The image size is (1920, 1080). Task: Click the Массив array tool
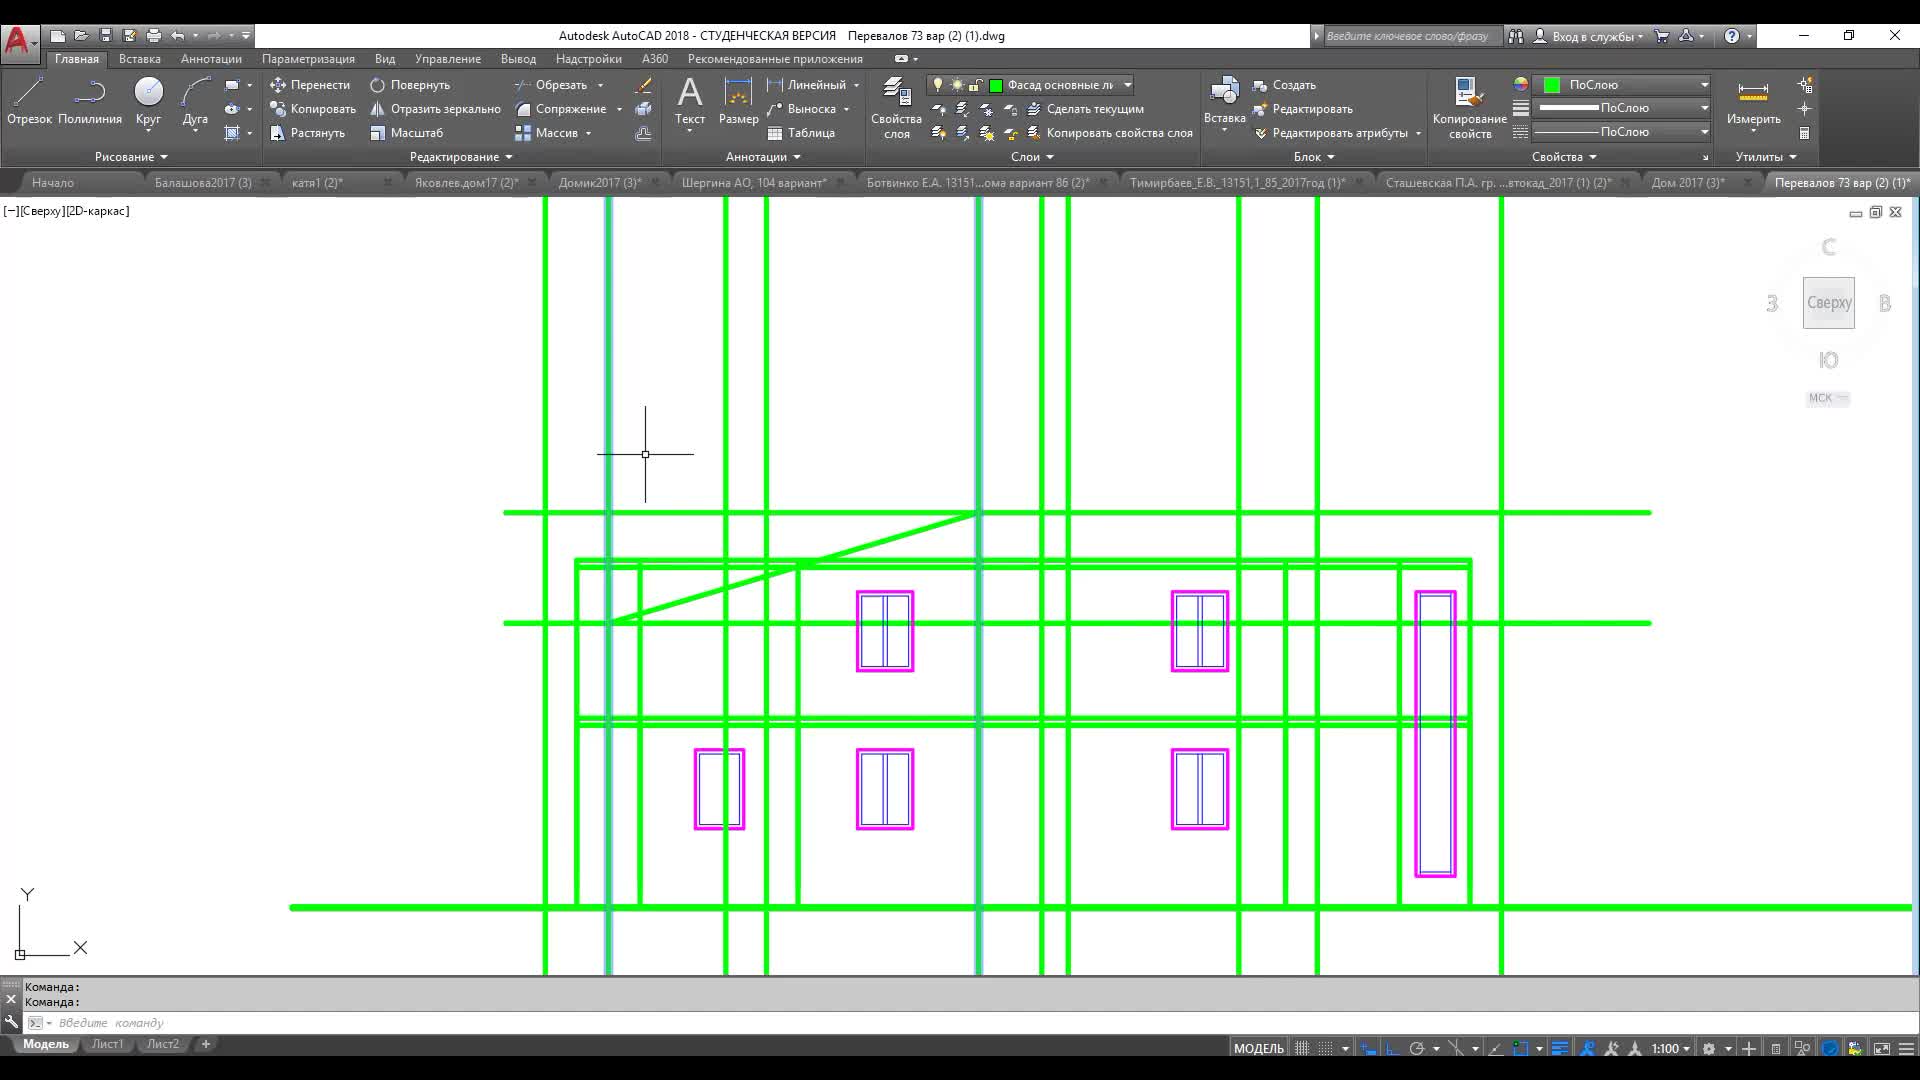[x=546, y=133]
